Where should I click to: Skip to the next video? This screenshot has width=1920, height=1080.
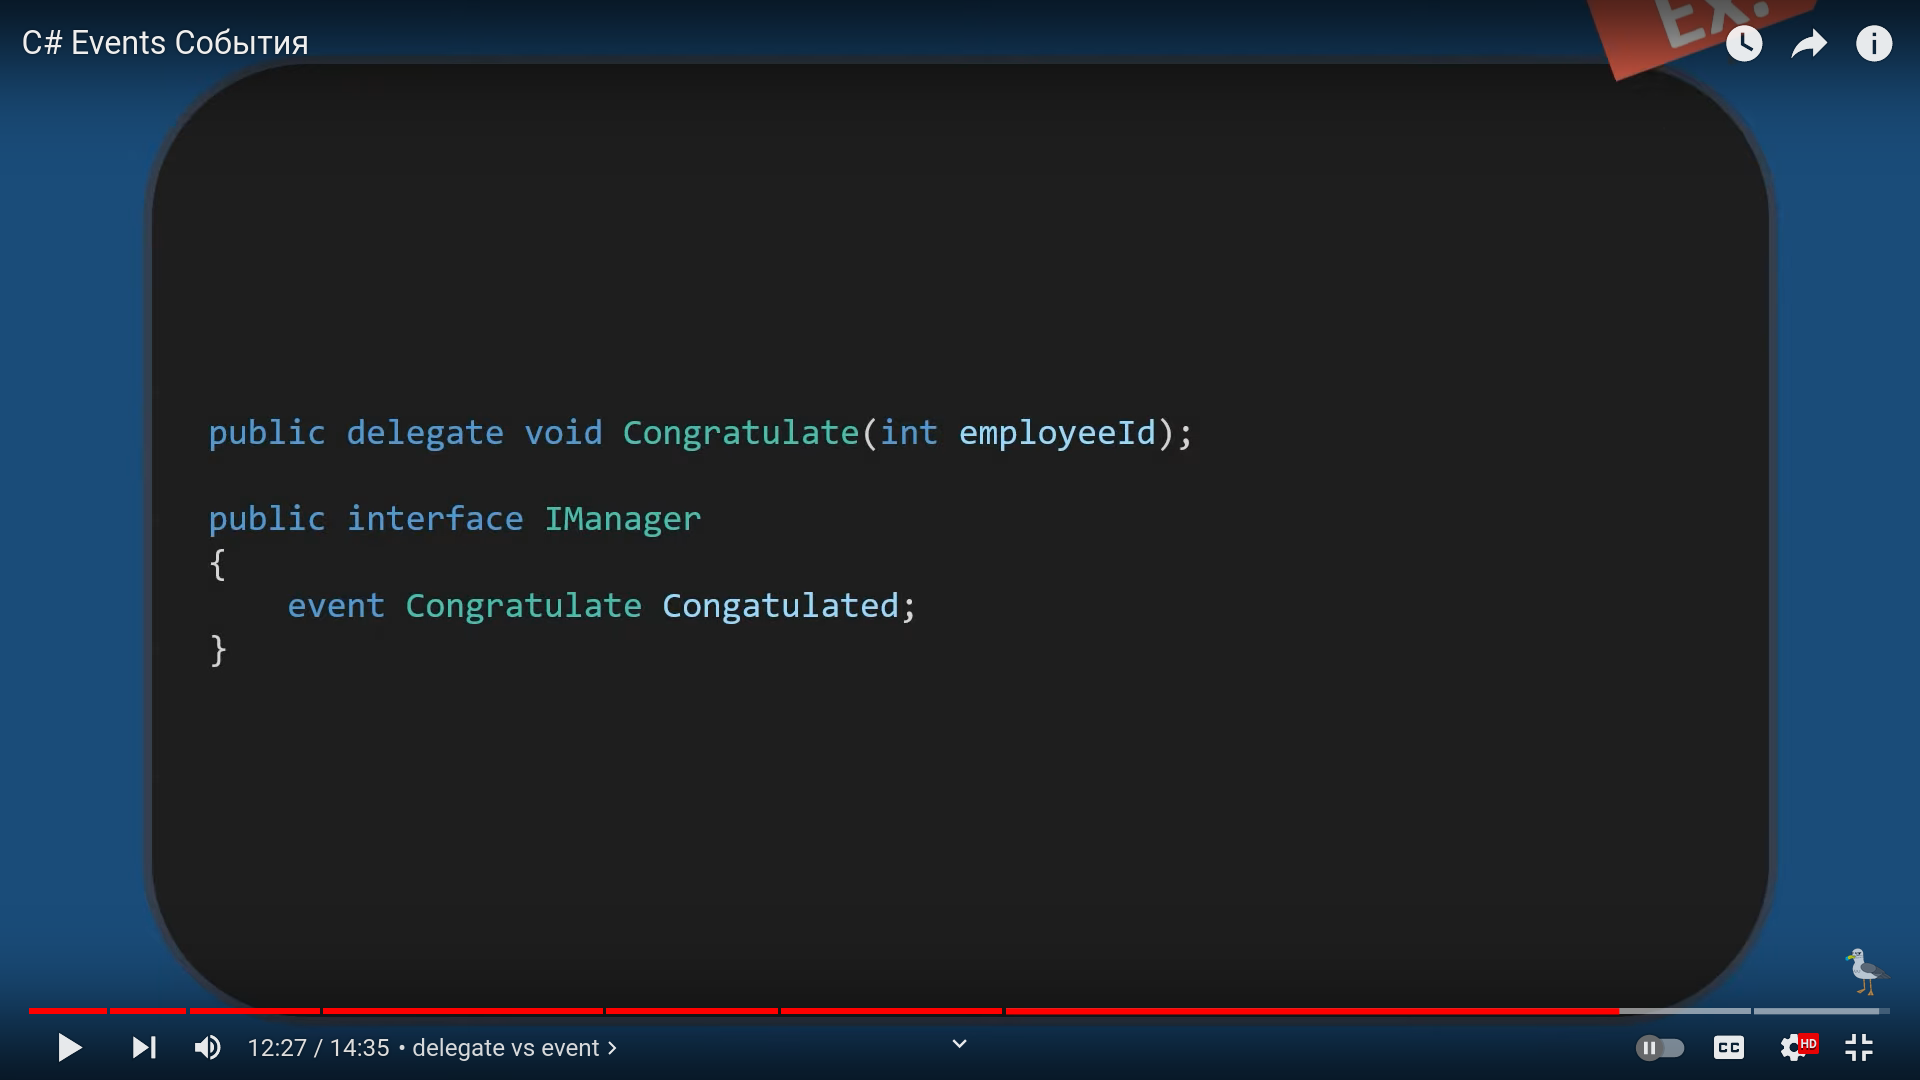pos(144,1047)
